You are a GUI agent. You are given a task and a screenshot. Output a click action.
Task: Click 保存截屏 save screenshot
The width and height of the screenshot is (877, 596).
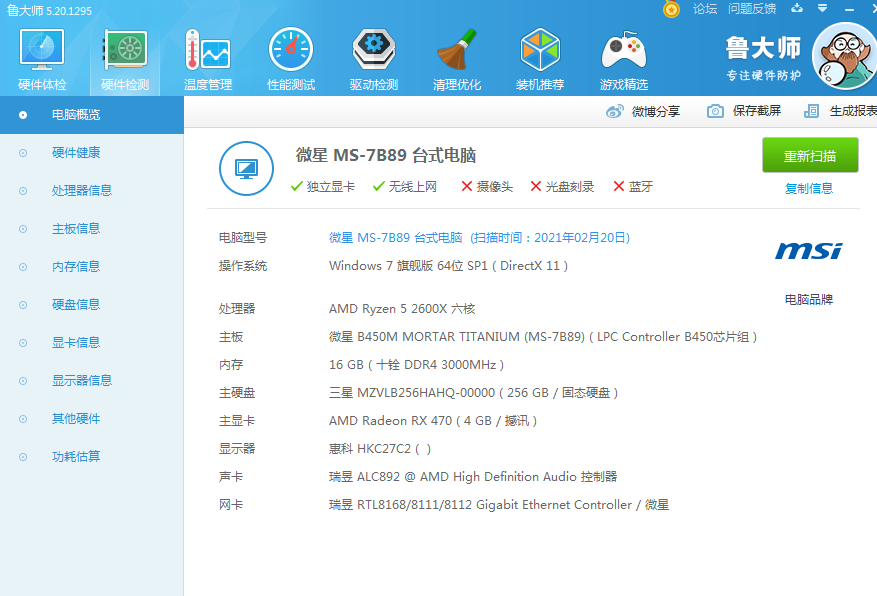[757, 111]
